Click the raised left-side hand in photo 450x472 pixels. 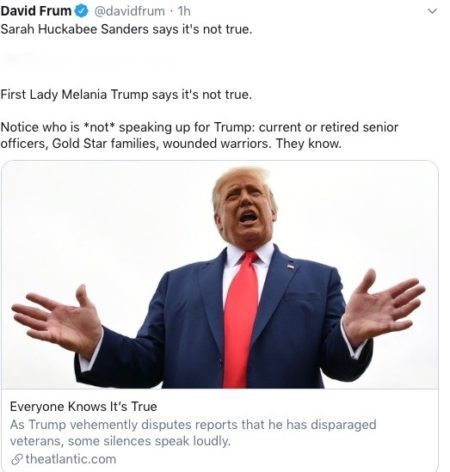[57, 321]
